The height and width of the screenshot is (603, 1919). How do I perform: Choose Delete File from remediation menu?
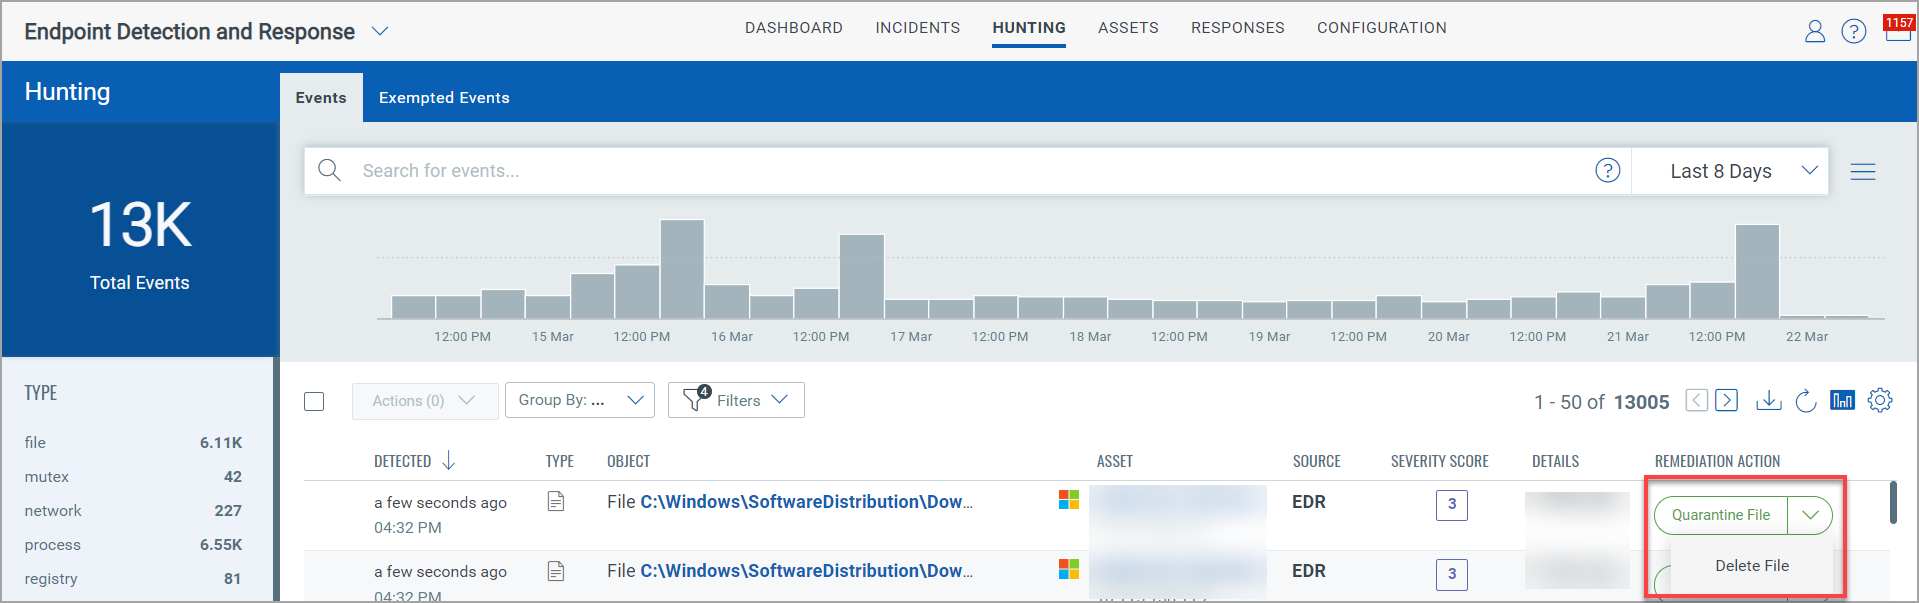point(1752,566)
